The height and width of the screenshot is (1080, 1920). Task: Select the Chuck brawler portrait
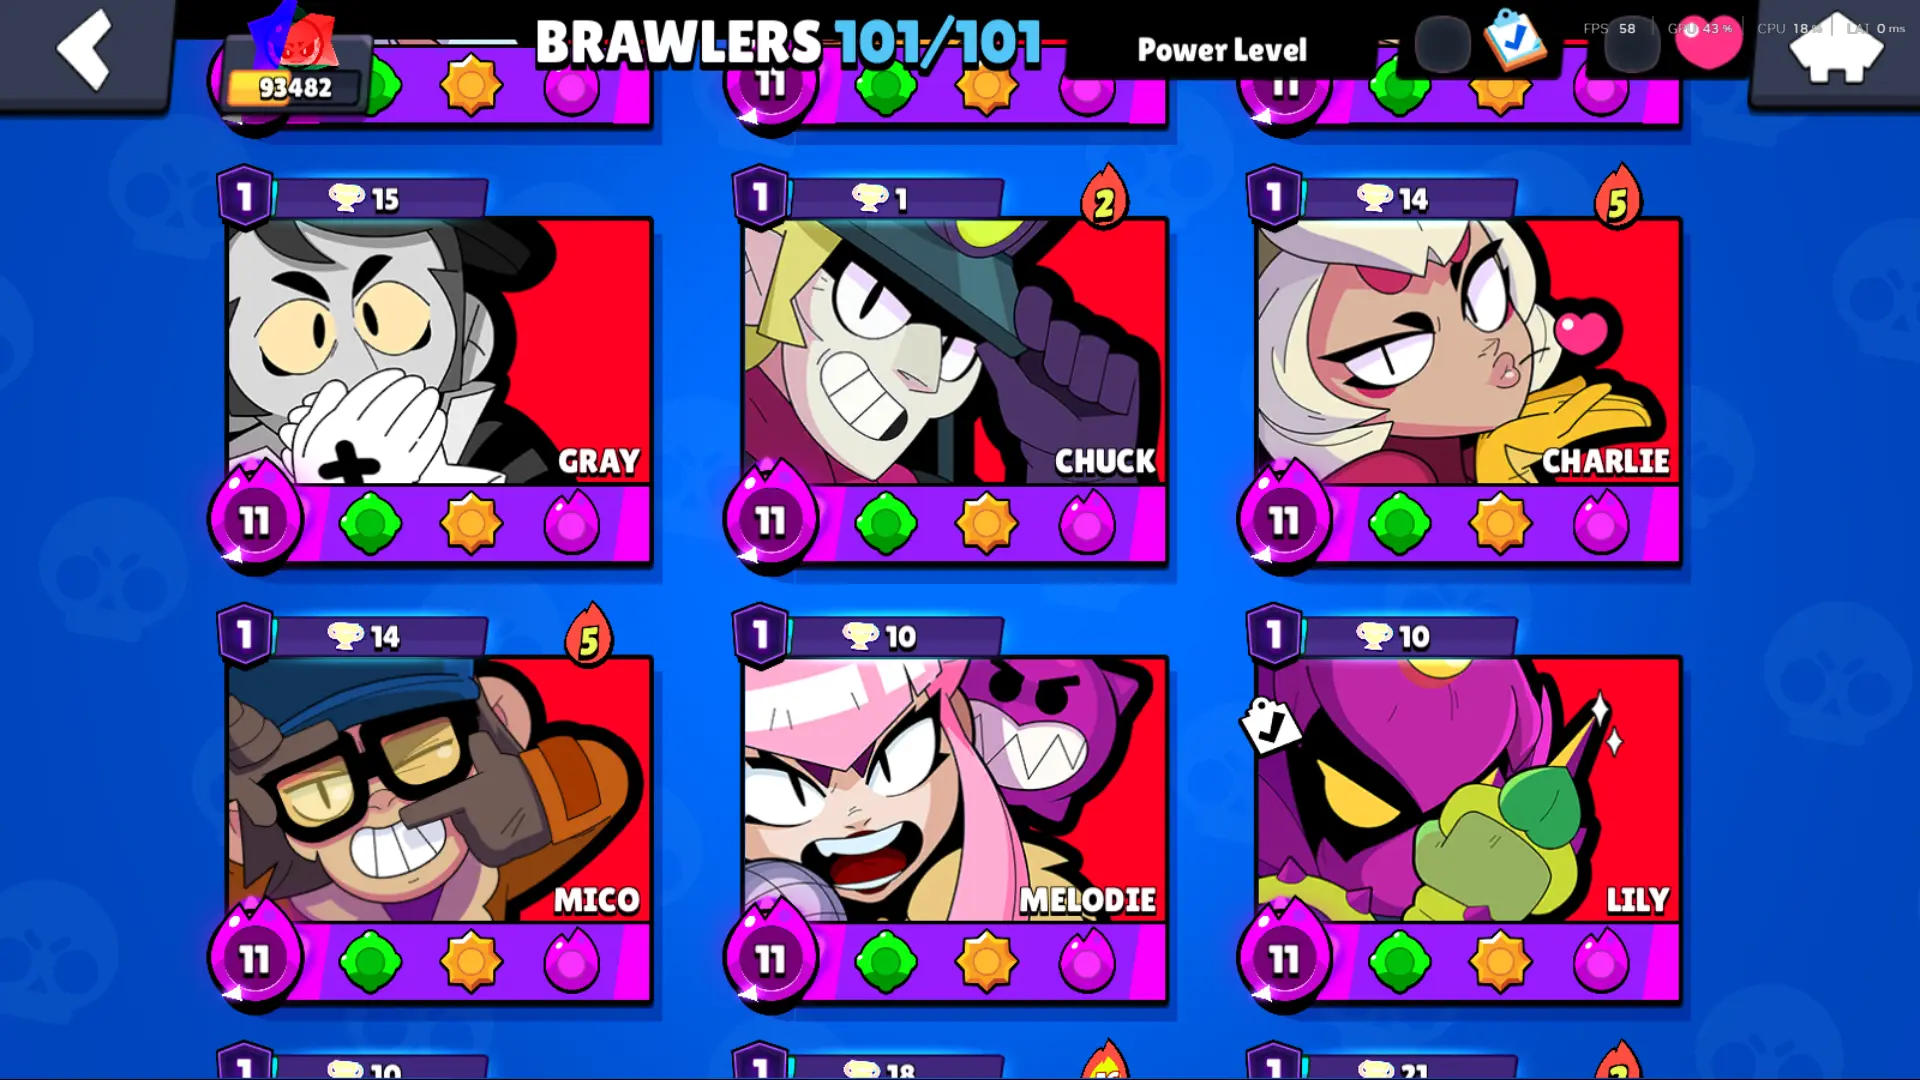point(954,351)
